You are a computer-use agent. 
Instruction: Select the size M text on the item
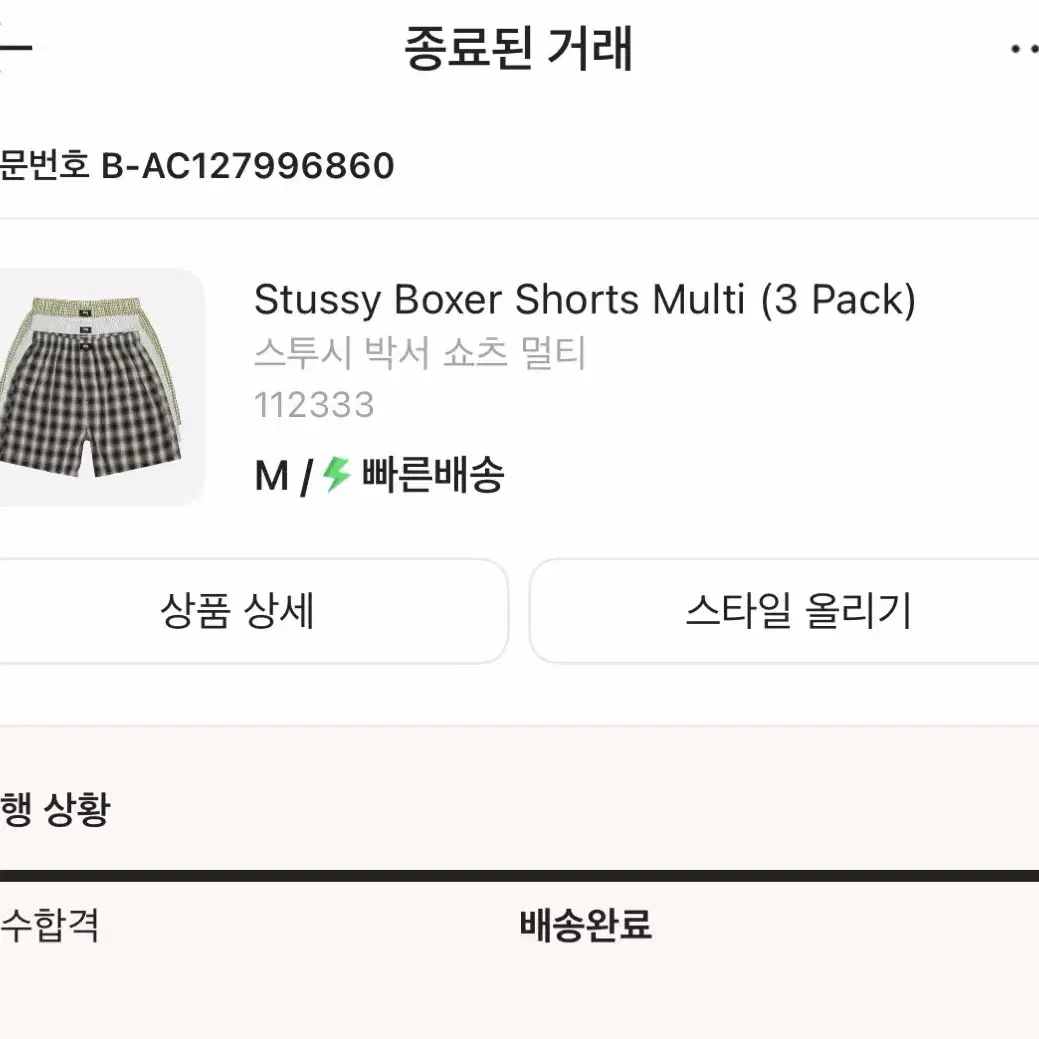270,477
